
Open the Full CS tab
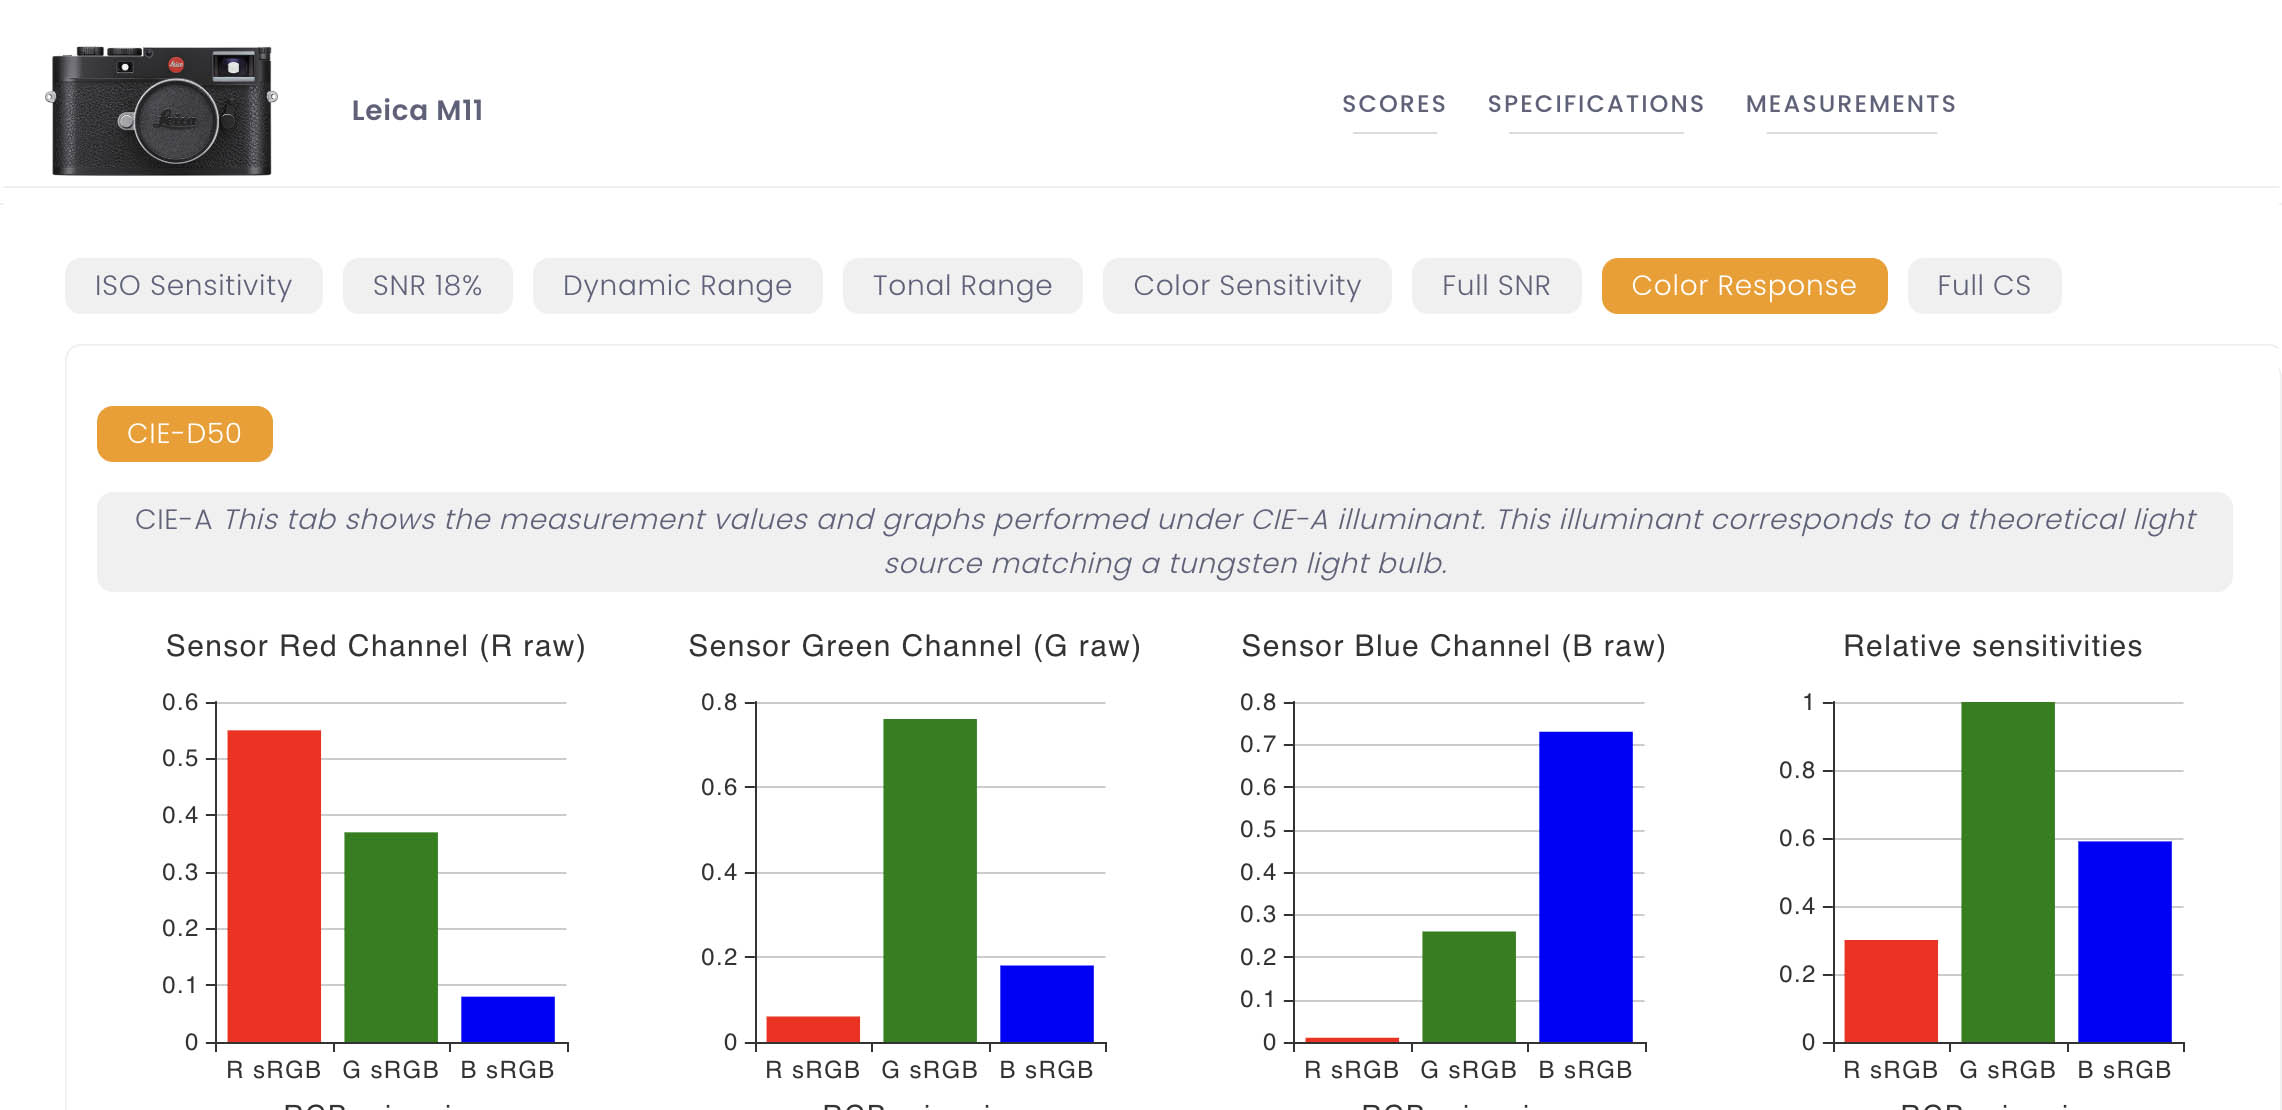click(x=1984, y=286)
